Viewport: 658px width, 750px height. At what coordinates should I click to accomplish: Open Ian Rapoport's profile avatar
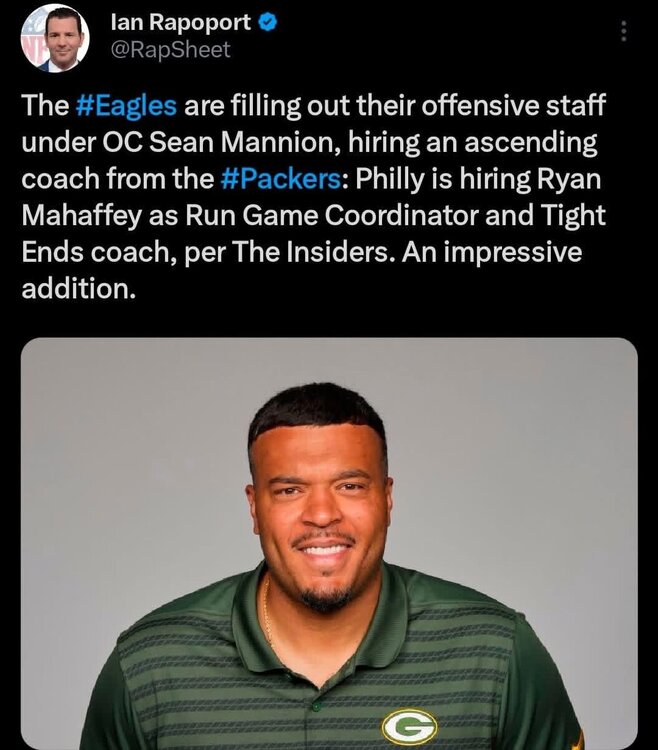53,38
